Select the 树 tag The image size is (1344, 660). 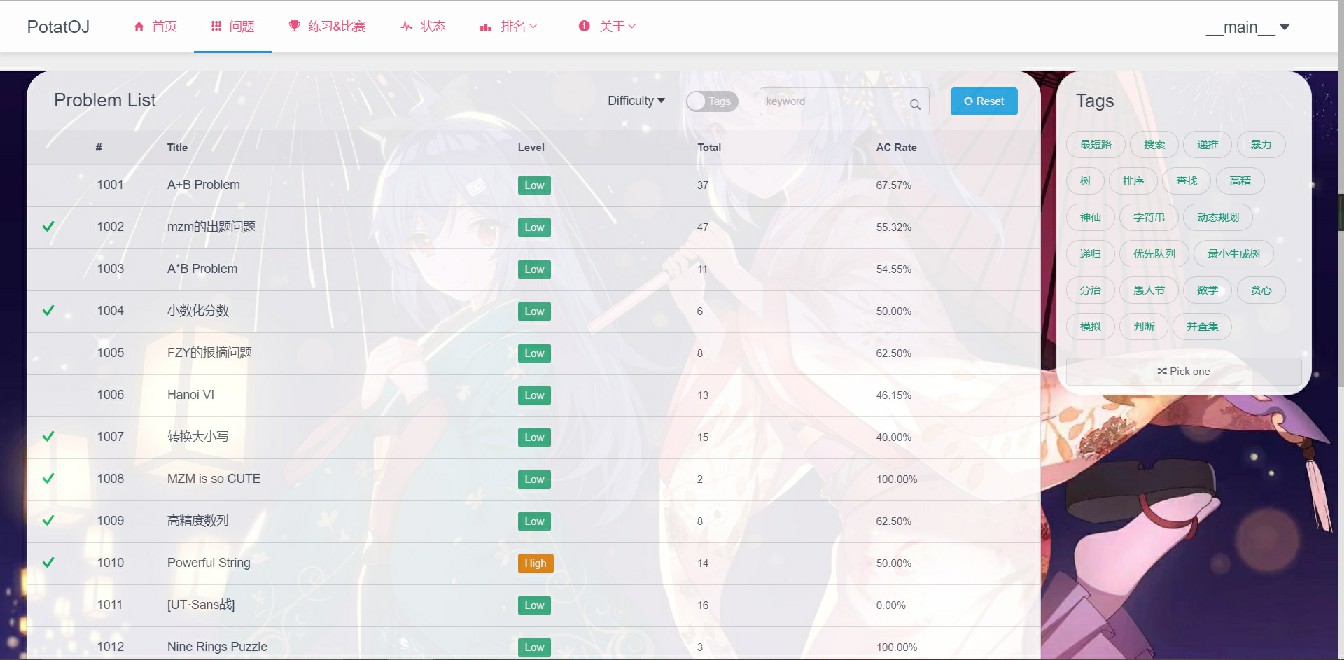tap(1085, 181)
